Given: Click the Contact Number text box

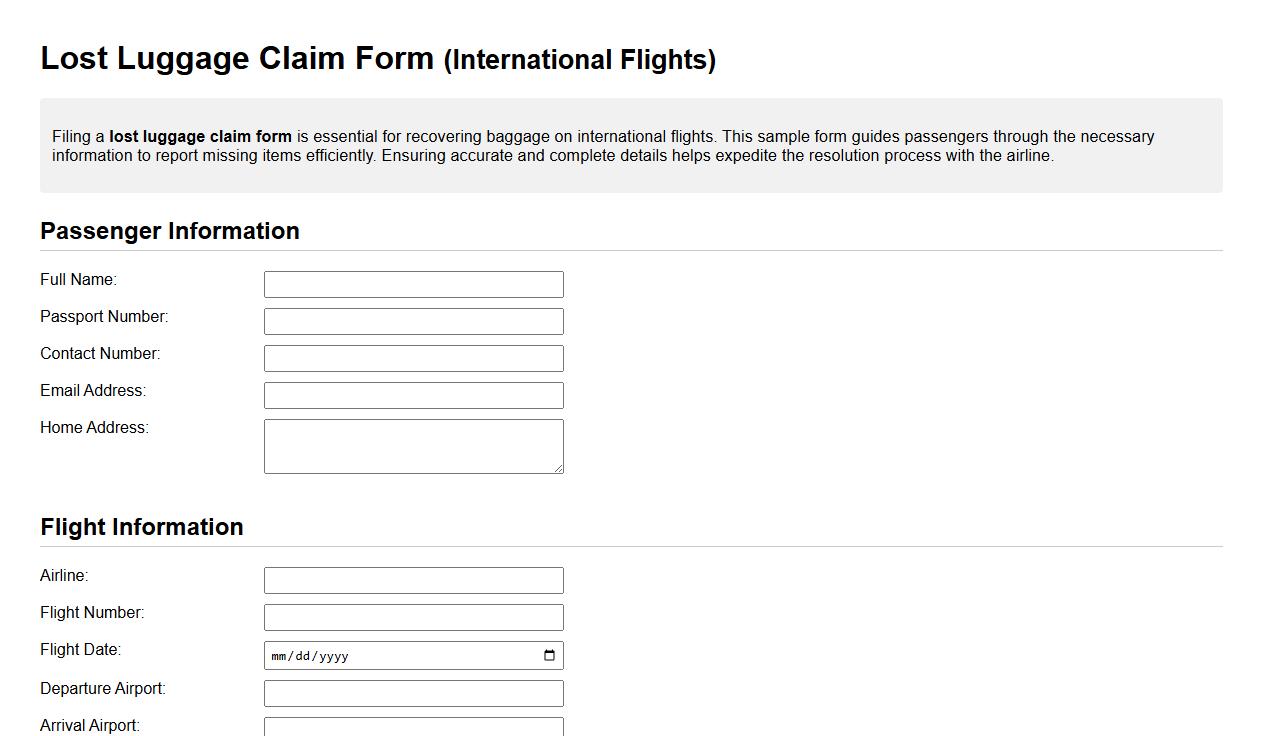Looking at the screenshot, I should tap(413, 358).
